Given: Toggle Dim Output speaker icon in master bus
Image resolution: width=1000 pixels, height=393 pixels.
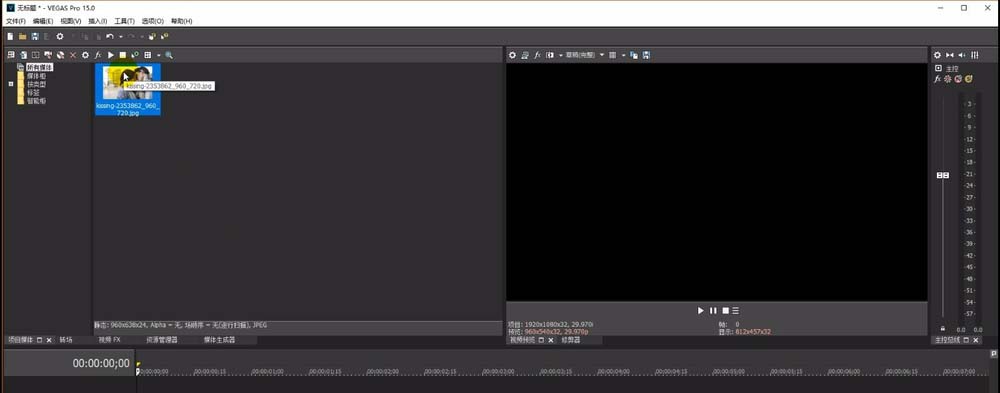Looking at the screenshot, I should coord(962,56).
